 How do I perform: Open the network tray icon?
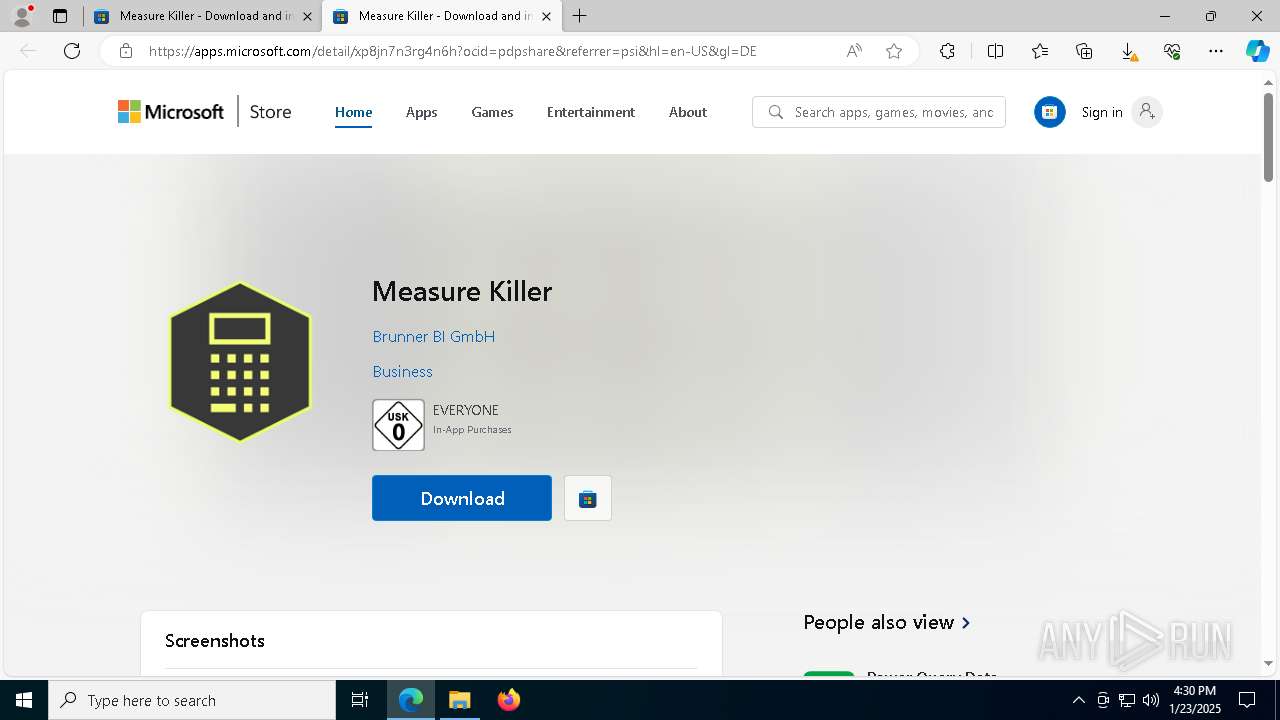1127,700
